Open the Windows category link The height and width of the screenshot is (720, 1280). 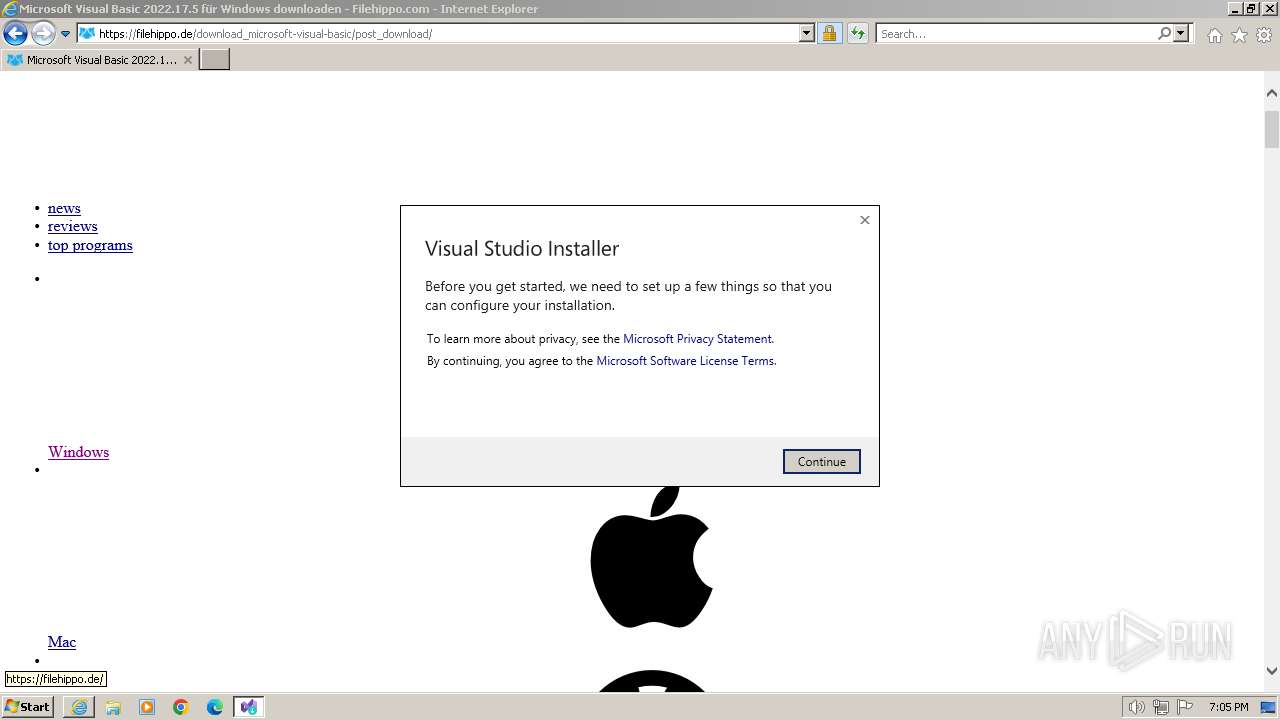pos(78,452)
